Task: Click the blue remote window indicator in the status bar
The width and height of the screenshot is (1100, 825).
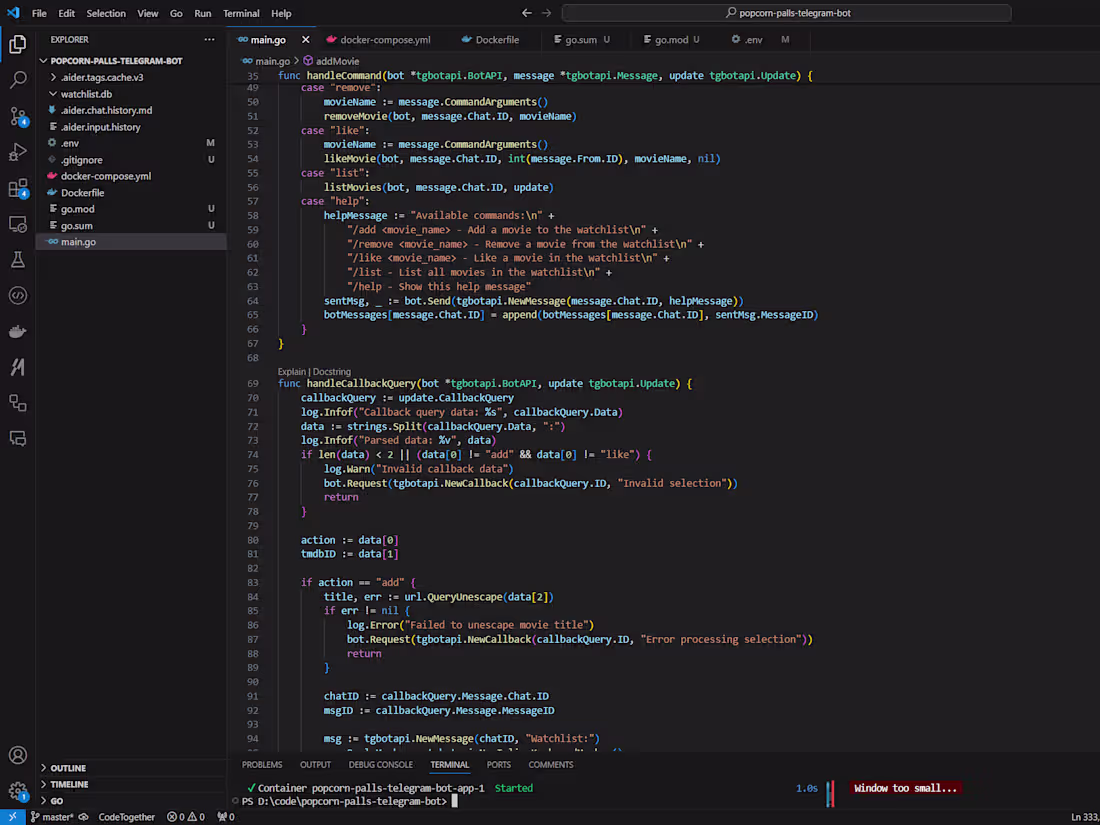Action: [x=13, y=817]
